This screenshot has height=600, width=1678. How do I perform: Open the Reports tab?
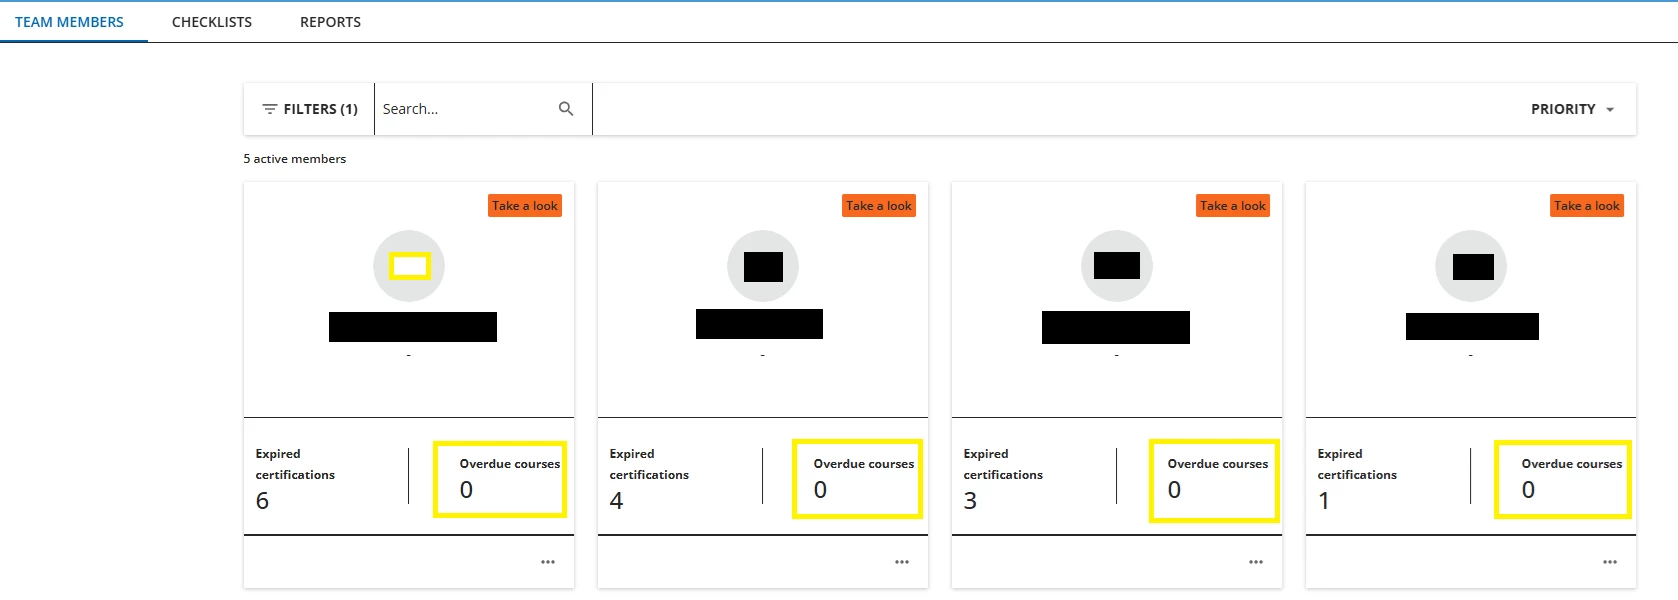(330, 22)
